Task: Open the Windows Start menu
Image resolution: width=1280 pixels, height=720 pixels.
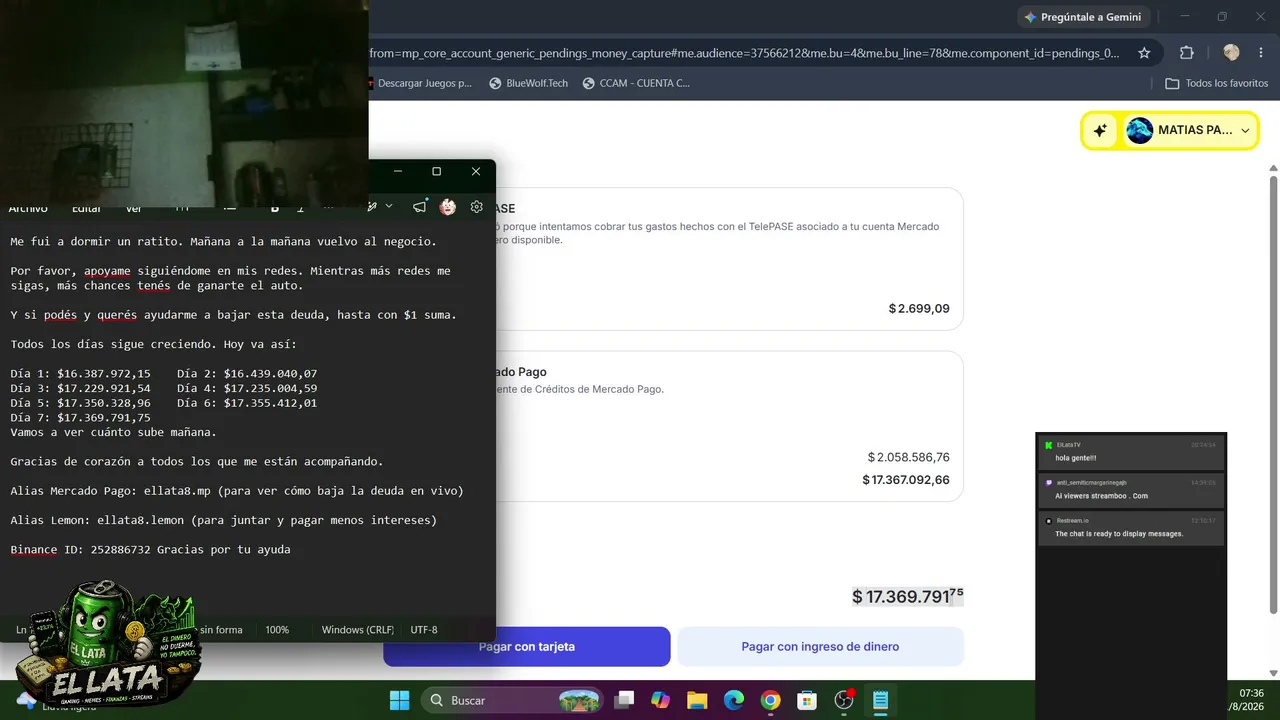Action: click(399, 700)
